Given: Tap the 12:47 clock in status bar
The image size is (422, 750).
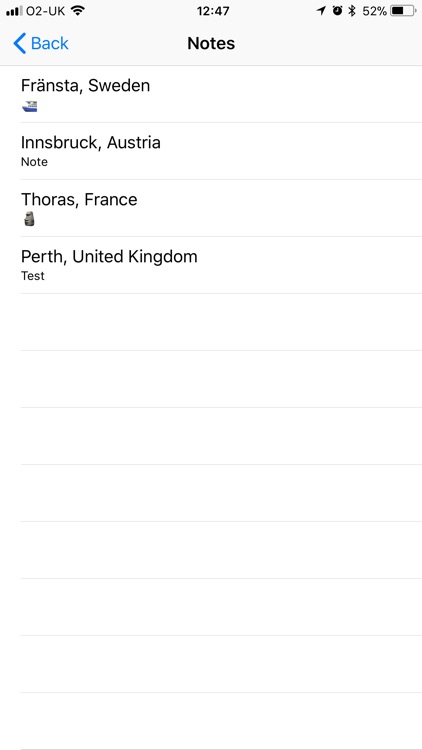Looking at the screenshot, I should click(x=213, y=11).
